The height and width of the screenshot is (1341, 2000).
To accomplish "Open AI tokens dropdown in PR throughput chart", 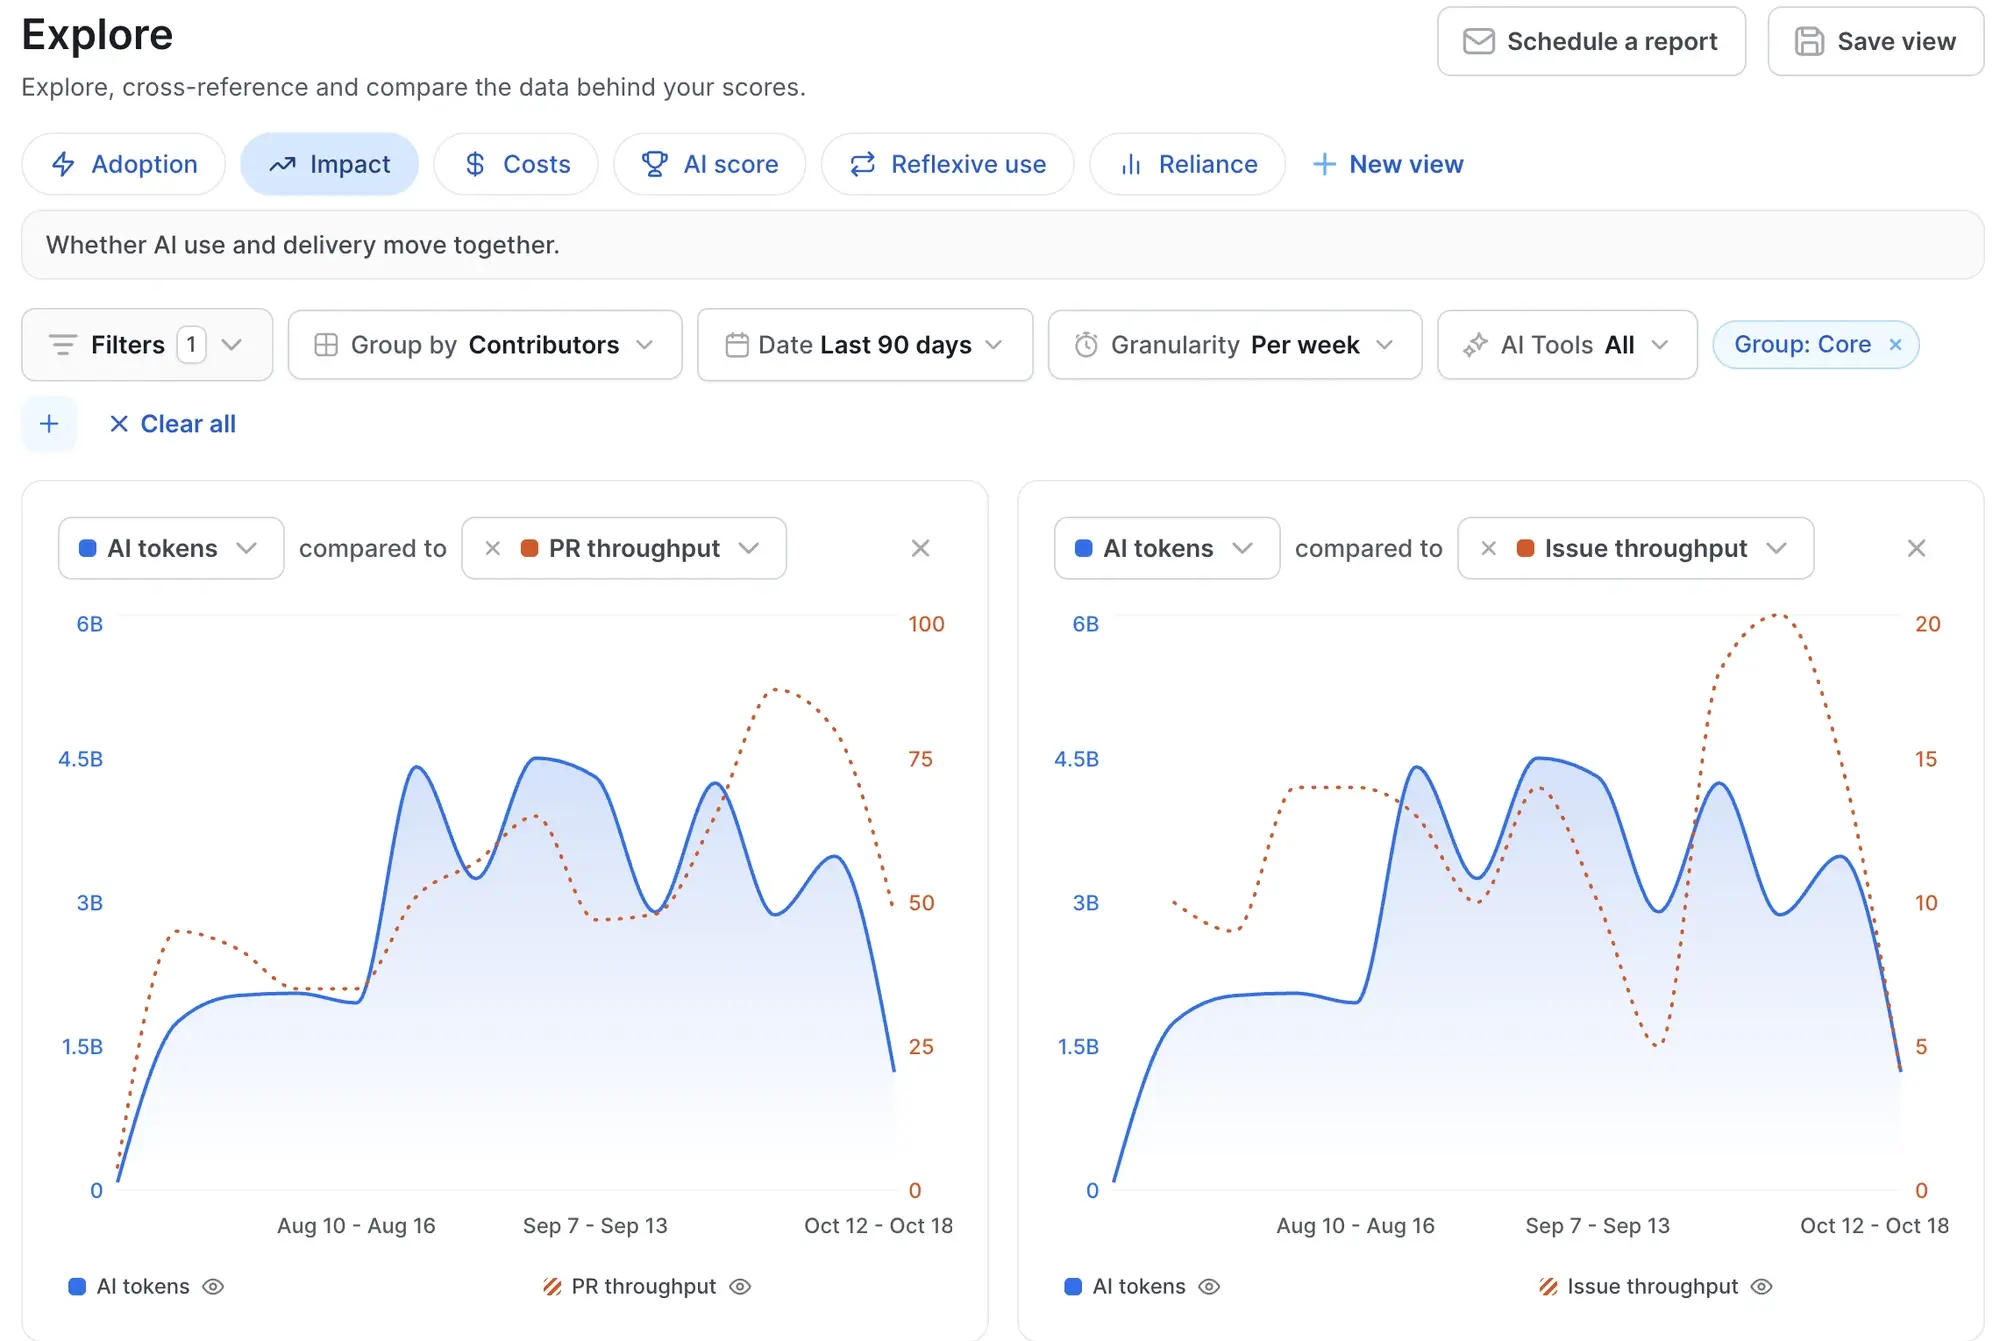I will tap(171, 548).
